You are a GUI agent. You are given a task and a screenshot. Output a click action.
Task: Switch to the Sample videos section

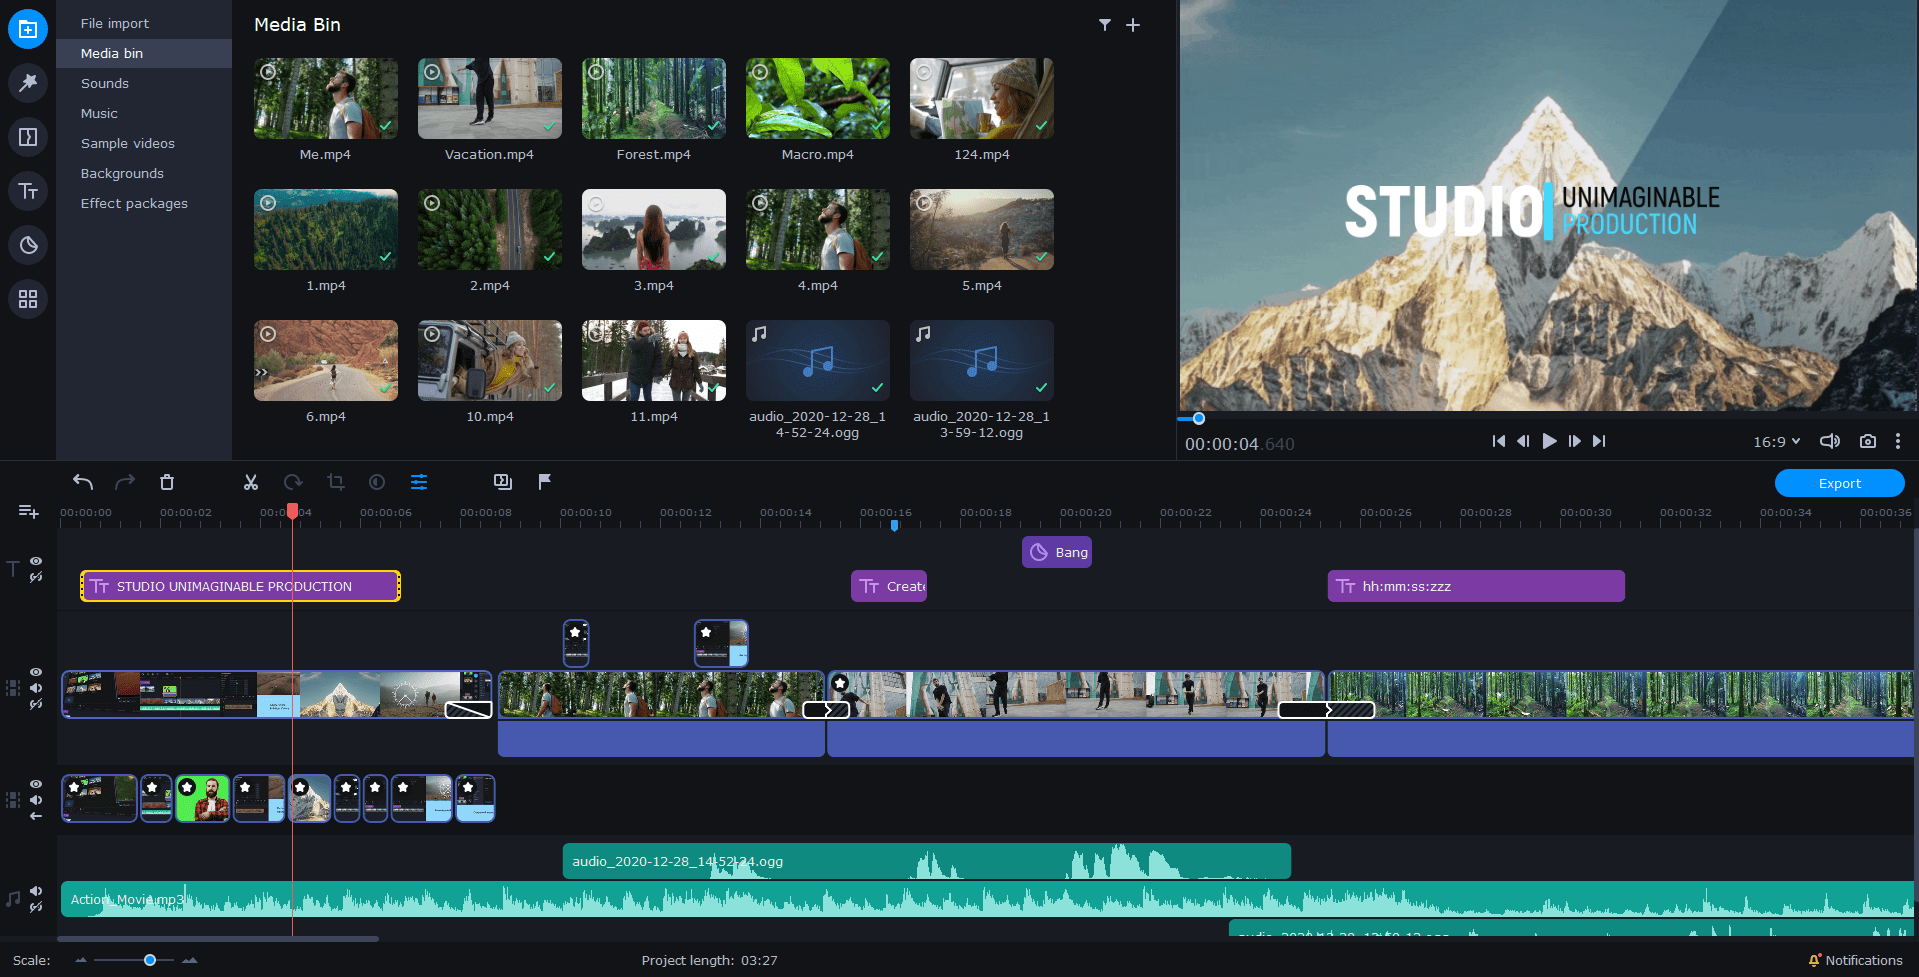click(x=127, y=143)
